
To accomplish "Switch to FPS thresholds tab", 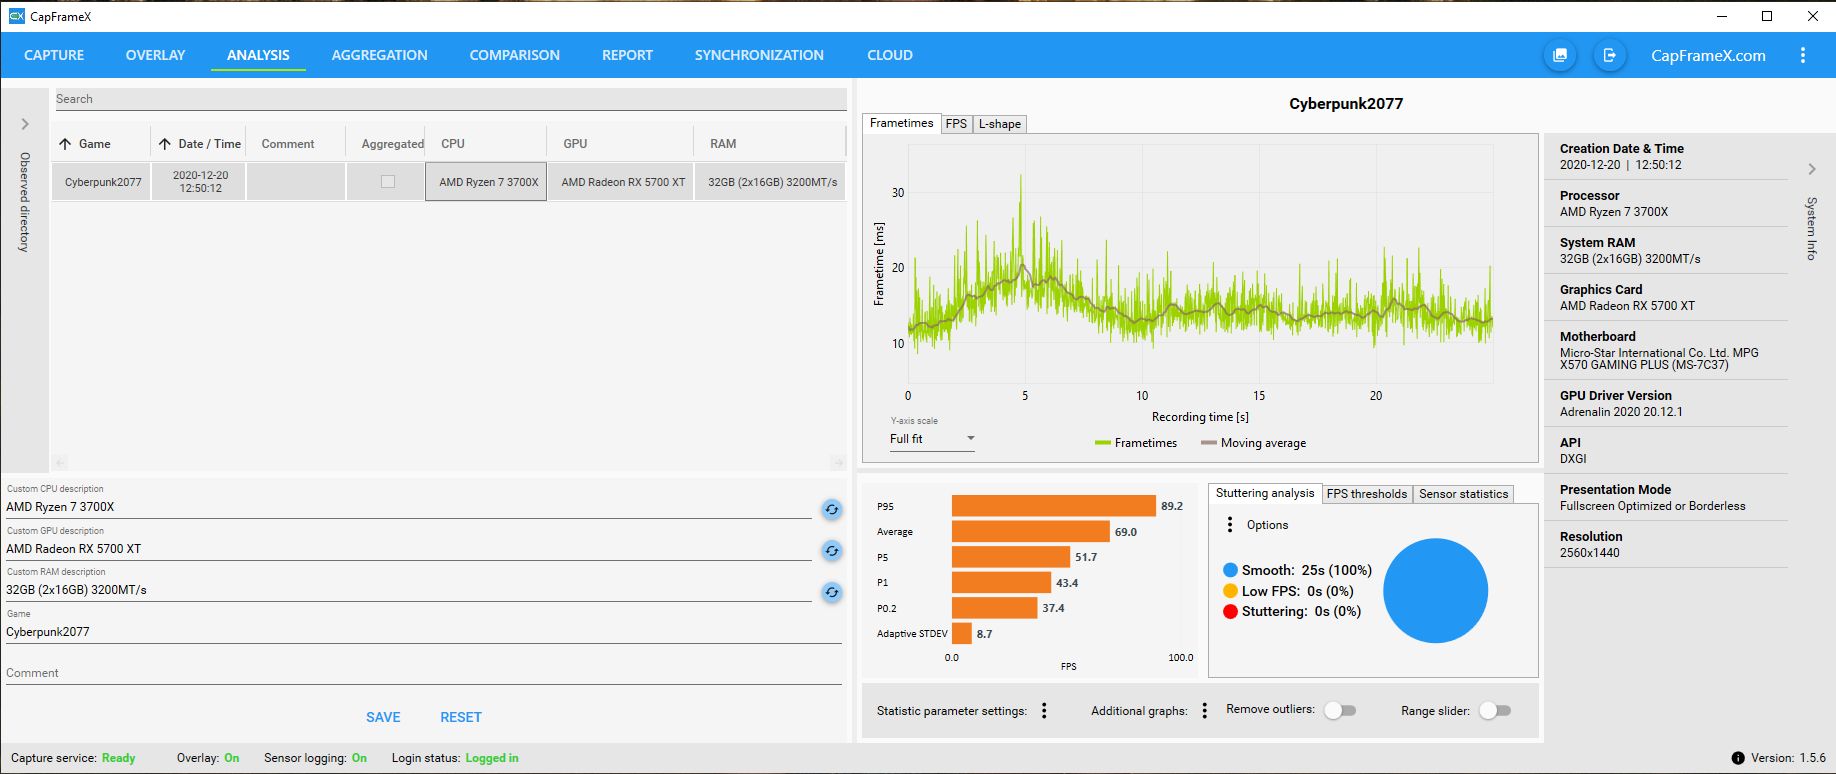I will 1367,494.
